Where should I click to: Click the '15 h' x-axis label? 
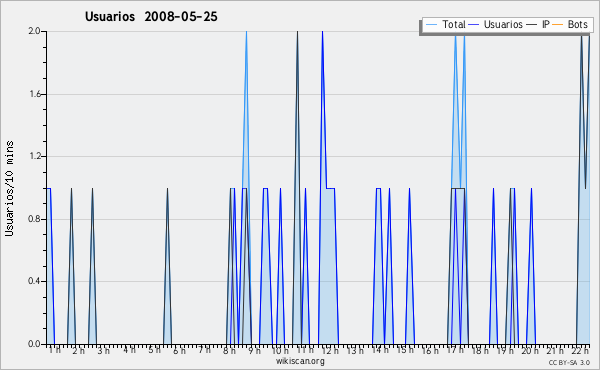[405, 350]
